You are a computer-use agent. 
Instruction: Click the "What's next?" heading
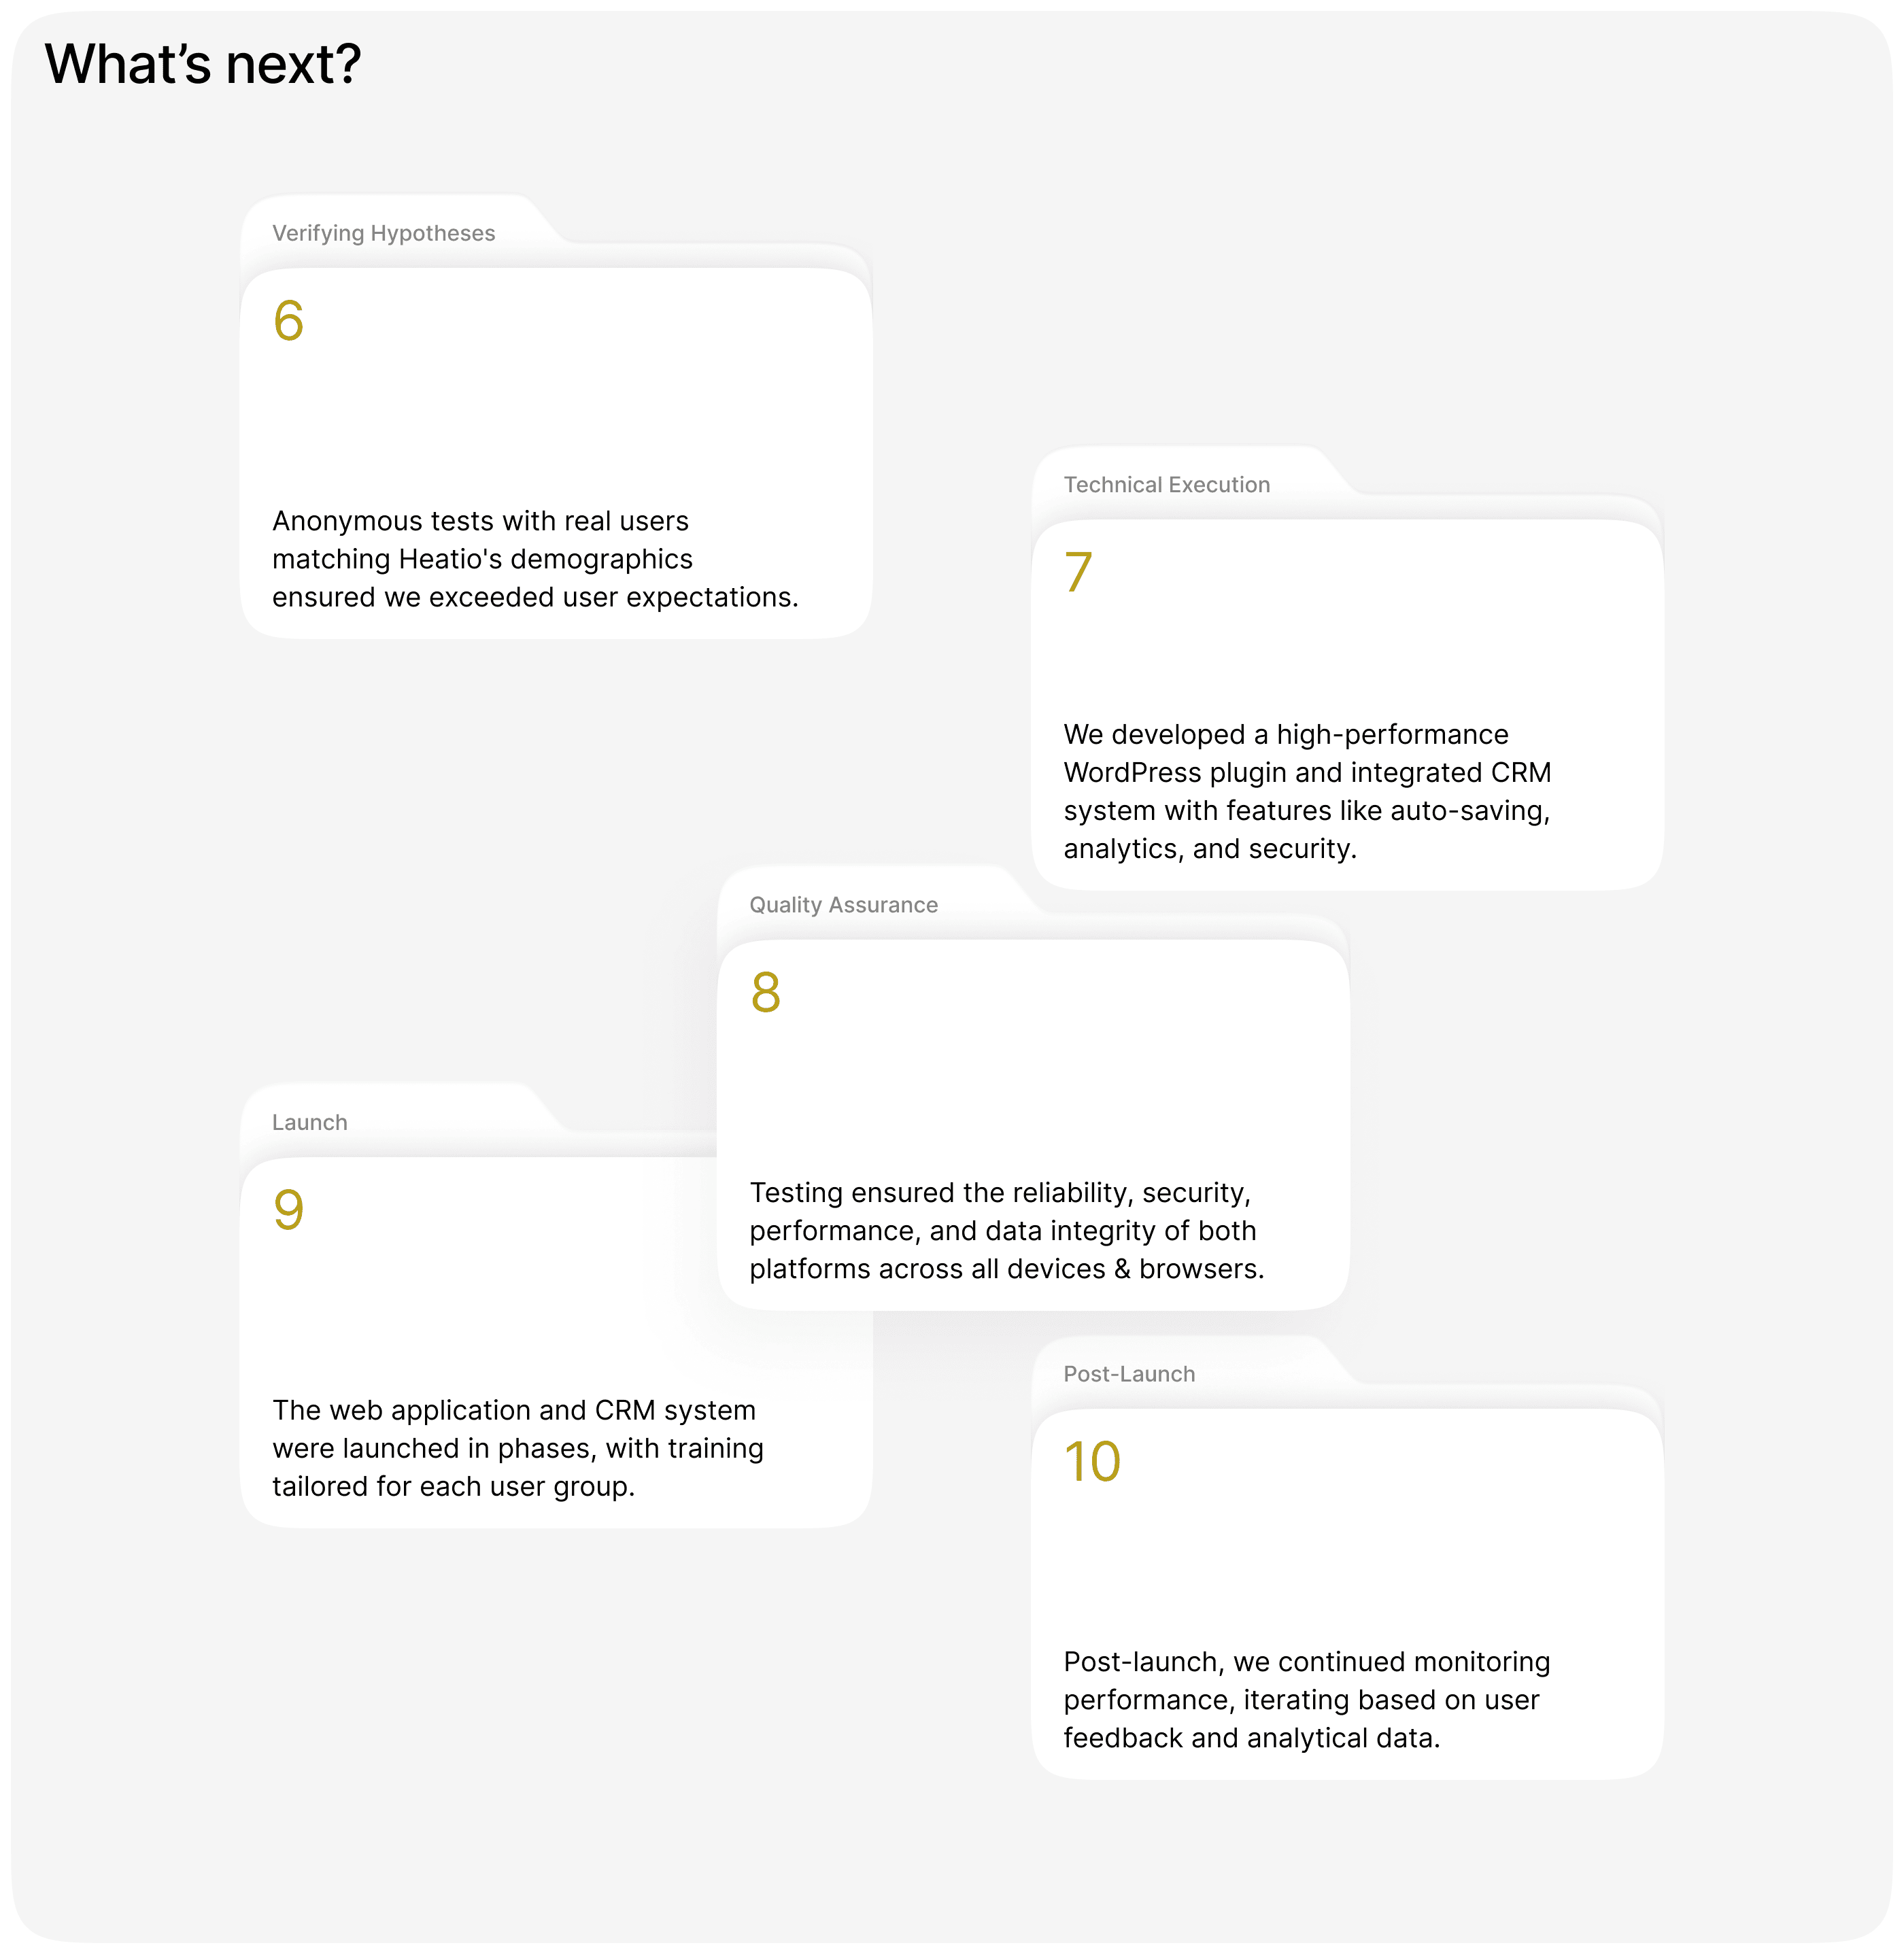202,65
